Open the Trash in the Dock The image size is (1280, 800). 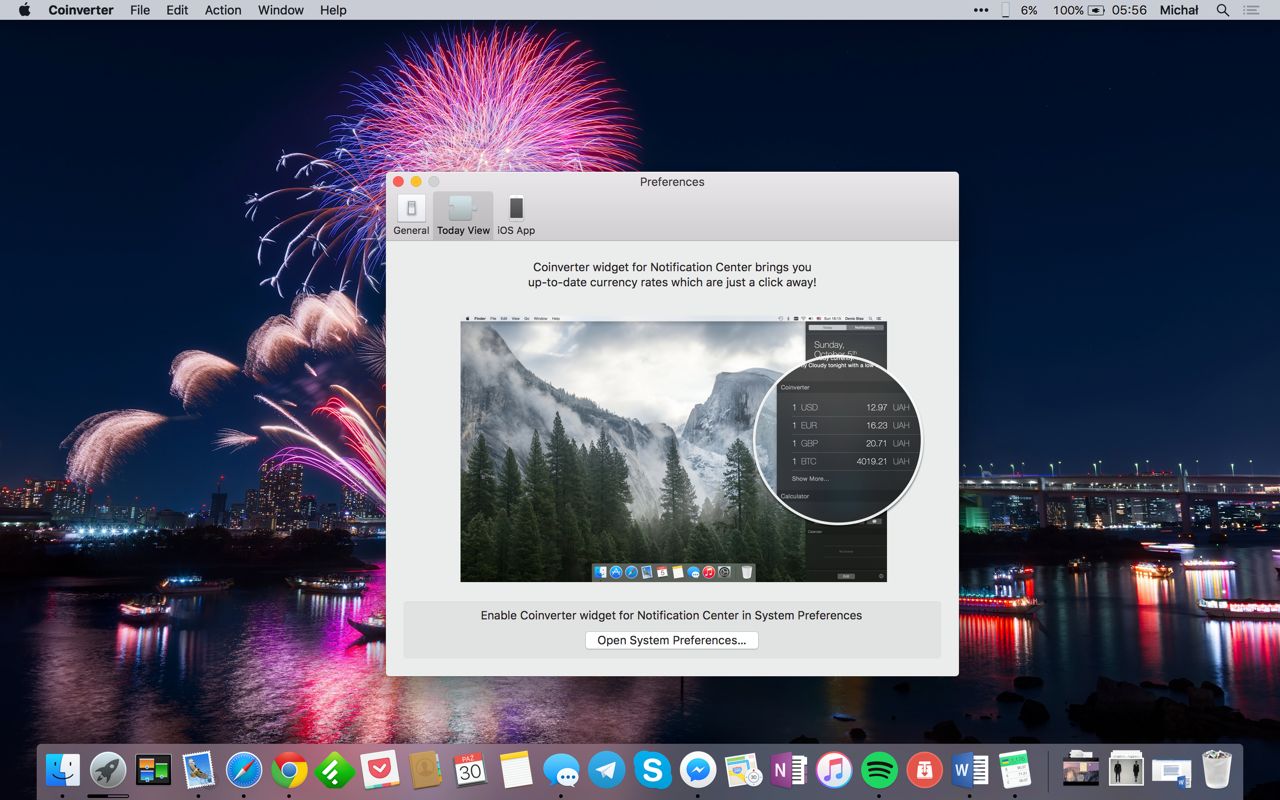point(1217,770)
